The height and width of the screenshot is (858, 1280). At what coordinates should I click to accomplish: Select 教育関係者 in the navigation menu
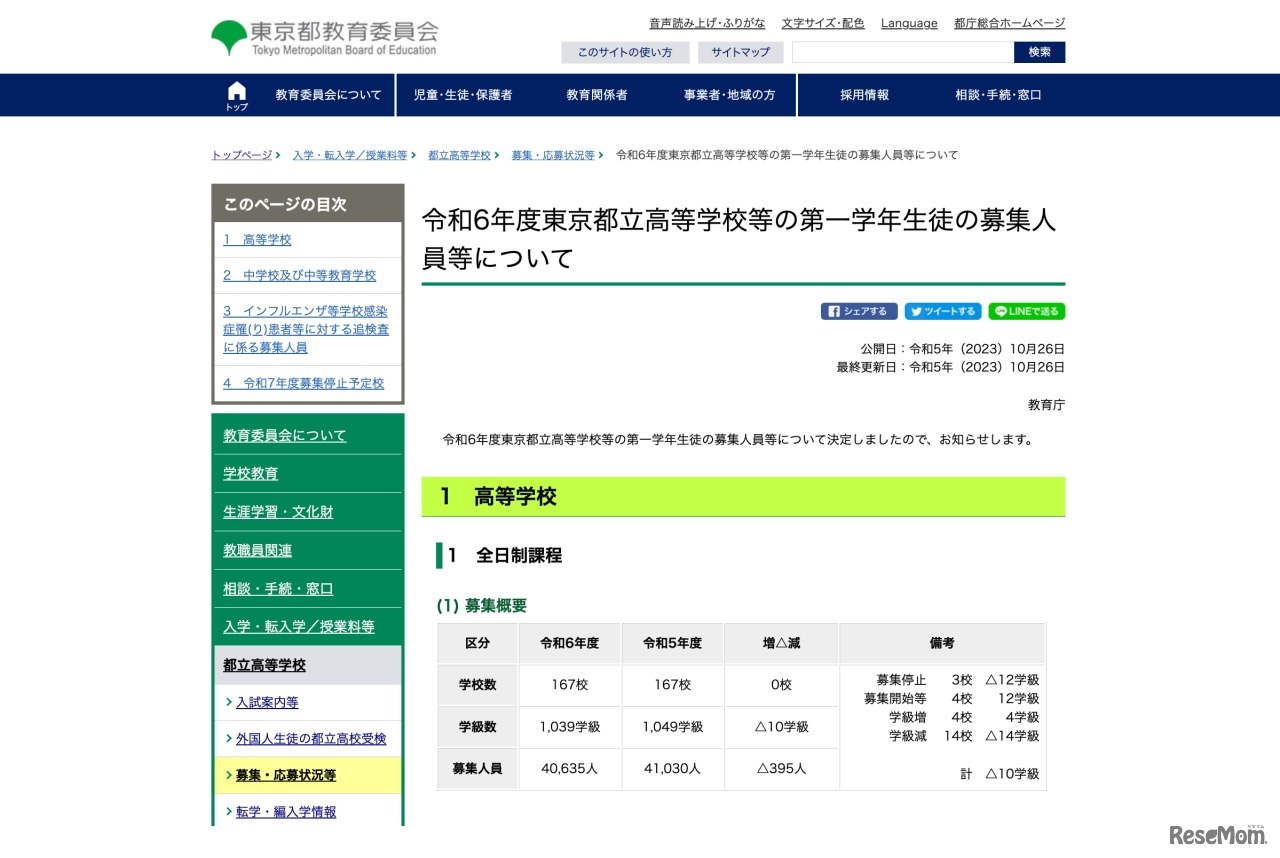coord(595,94)
